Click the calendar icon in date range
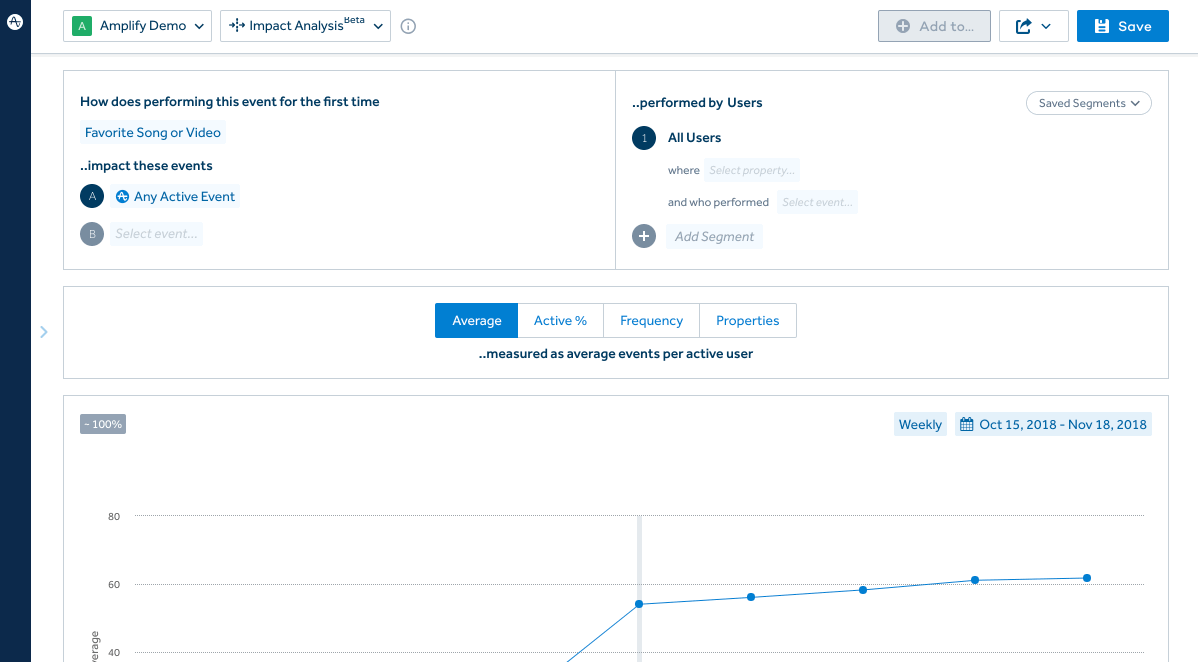 click(x=966, y=425)
